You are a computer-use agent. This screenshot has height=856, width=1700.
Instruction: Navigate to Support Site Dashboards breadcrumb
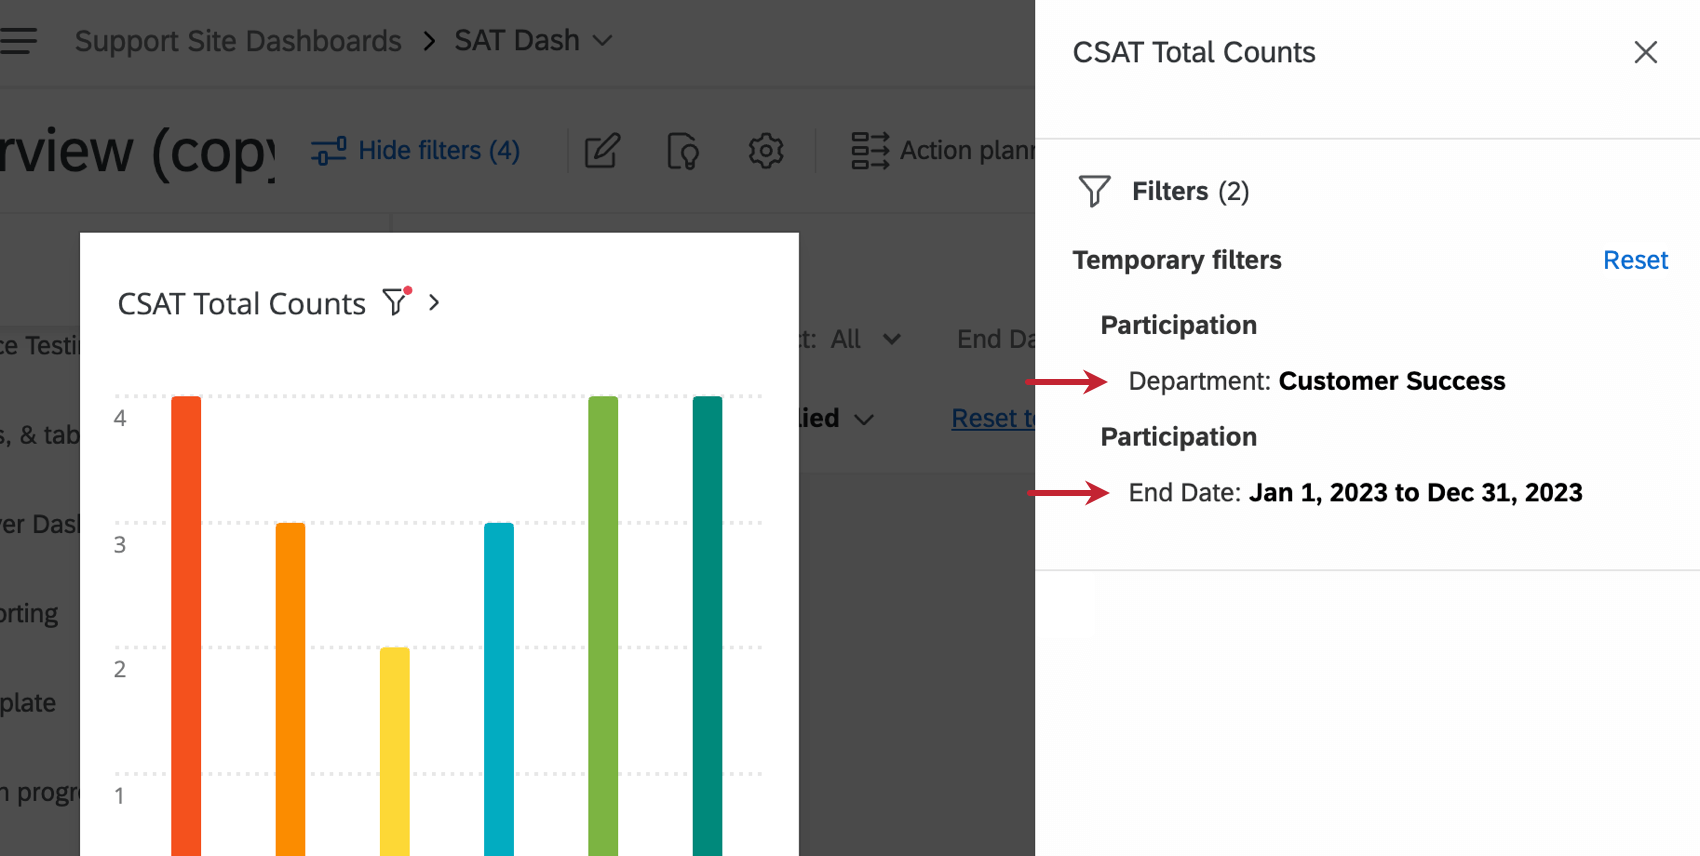tap(238, 40)
